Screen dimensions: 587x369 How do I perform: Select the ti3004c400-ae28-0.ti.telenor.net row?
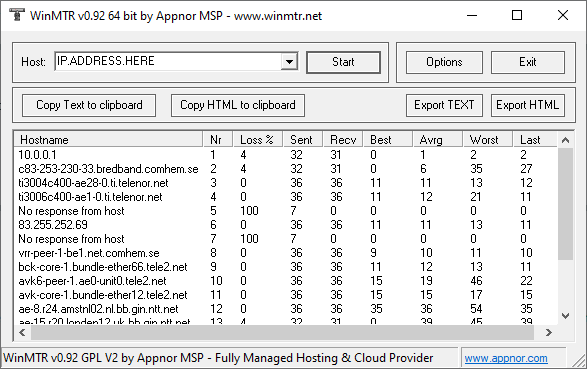coord(286,183)
